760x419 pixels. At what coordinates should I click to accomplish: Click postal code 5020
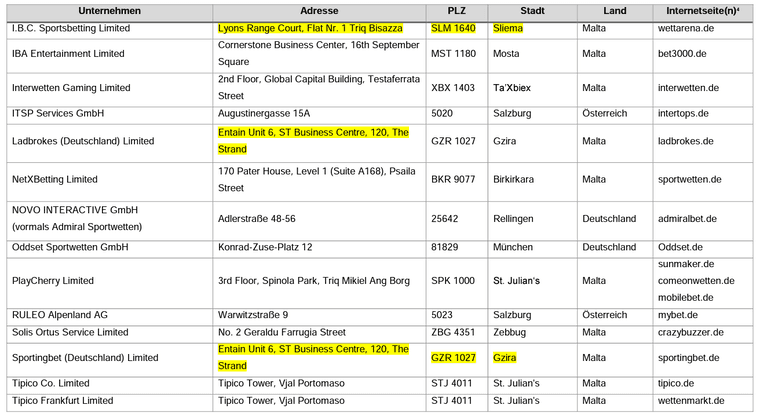pyautogui.click(x=442, y=113)
